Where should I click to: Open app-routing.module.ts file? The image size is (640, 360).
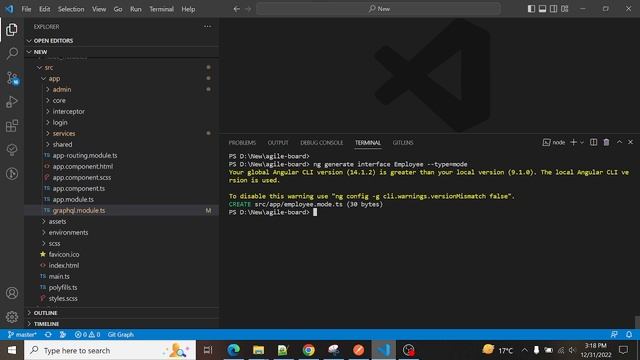click(x=122, y=156)
